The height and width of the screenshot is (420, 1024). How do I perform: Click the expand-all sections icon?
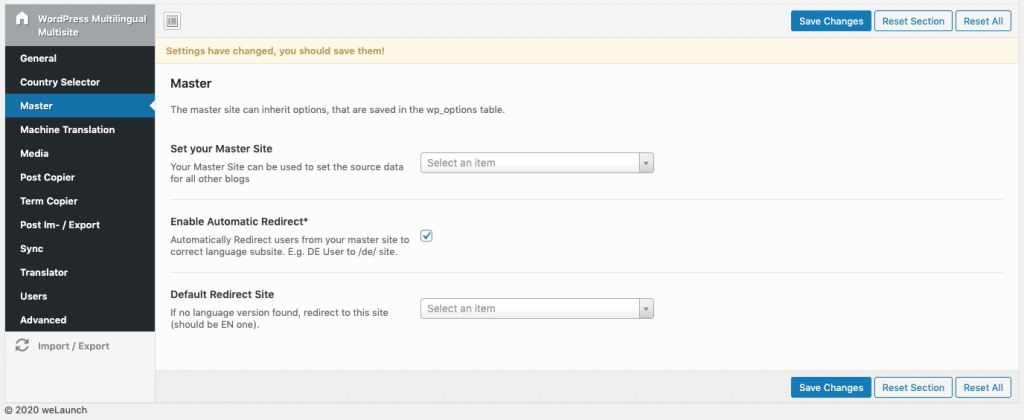coord(172,21)
